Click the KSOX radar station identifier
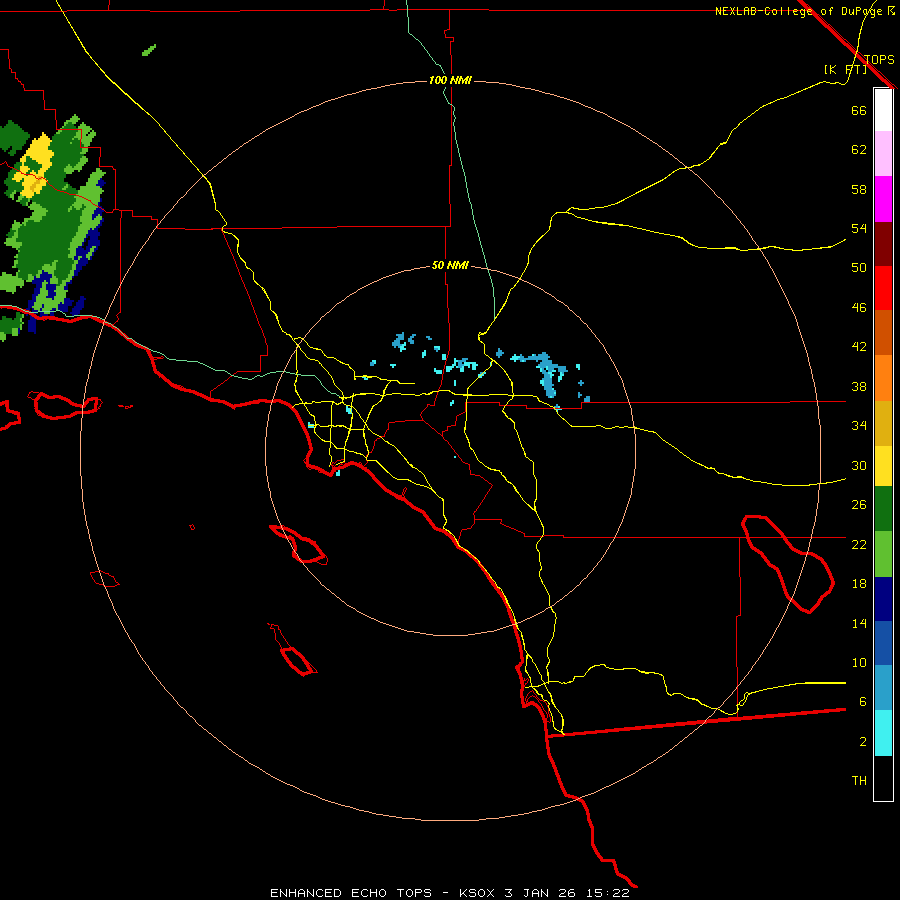Image resolution: width=900 pixels, height=900 pixels. pos(476,893)
